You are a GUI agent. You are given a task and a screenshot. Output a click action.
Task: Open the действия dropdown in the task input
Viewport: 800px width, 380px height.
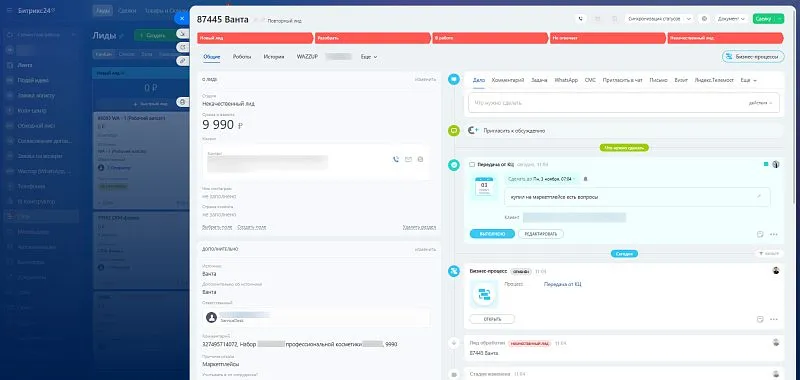[x=760, y=103]
